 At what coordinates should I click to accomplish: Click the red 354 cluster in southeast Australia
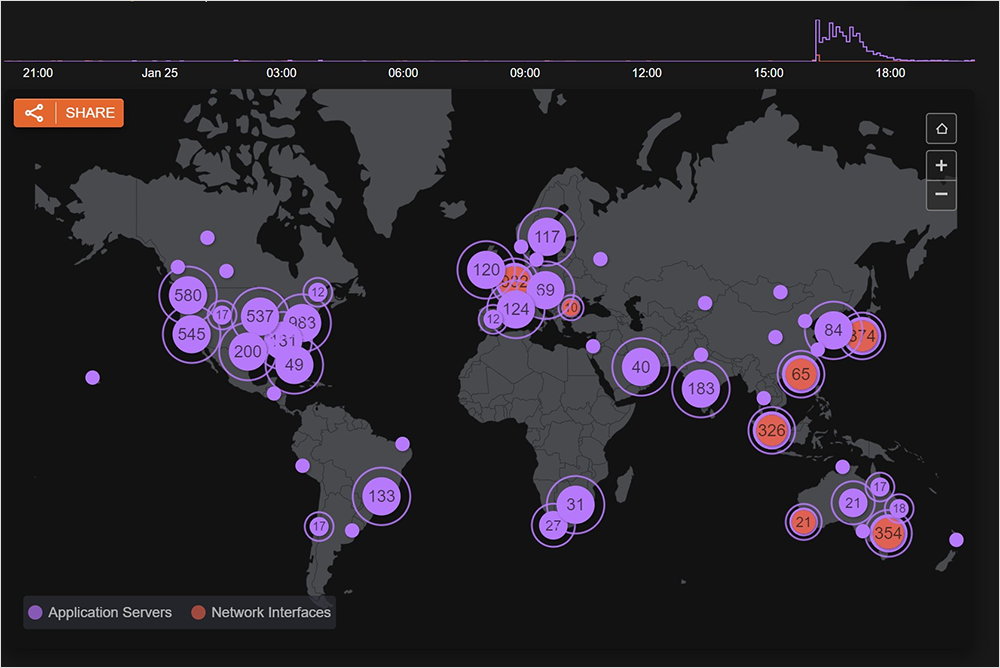tap(888, 533)
